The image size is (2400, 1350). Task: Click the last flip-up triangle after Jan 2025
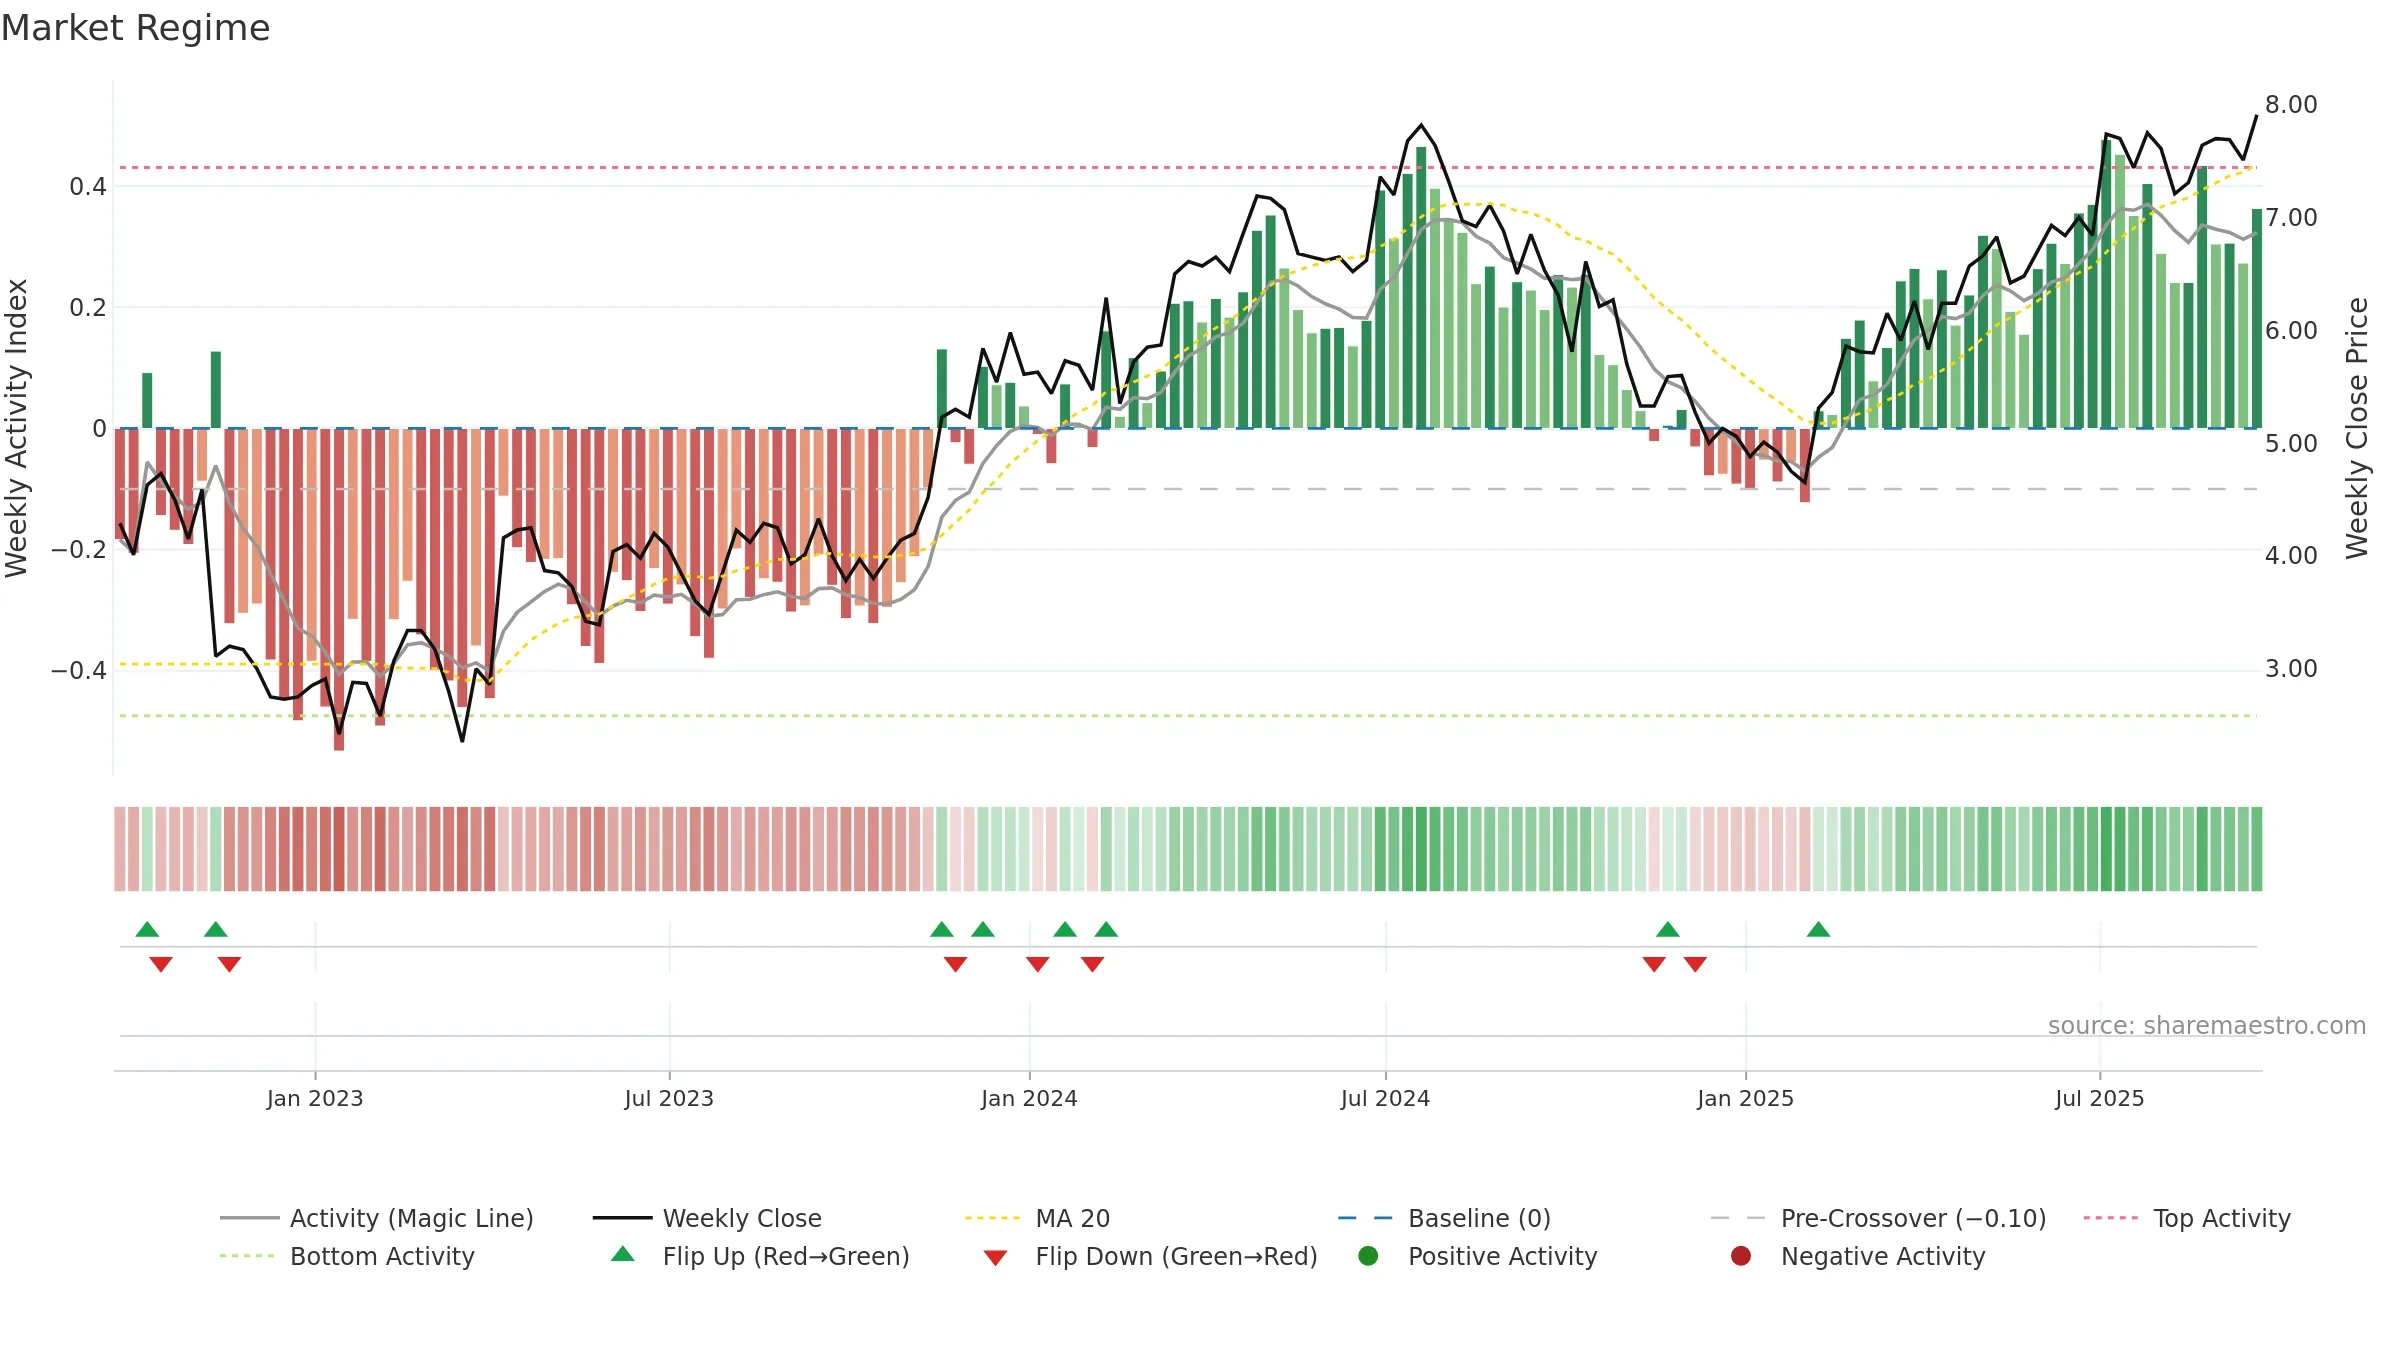(x=1819, y=930)
